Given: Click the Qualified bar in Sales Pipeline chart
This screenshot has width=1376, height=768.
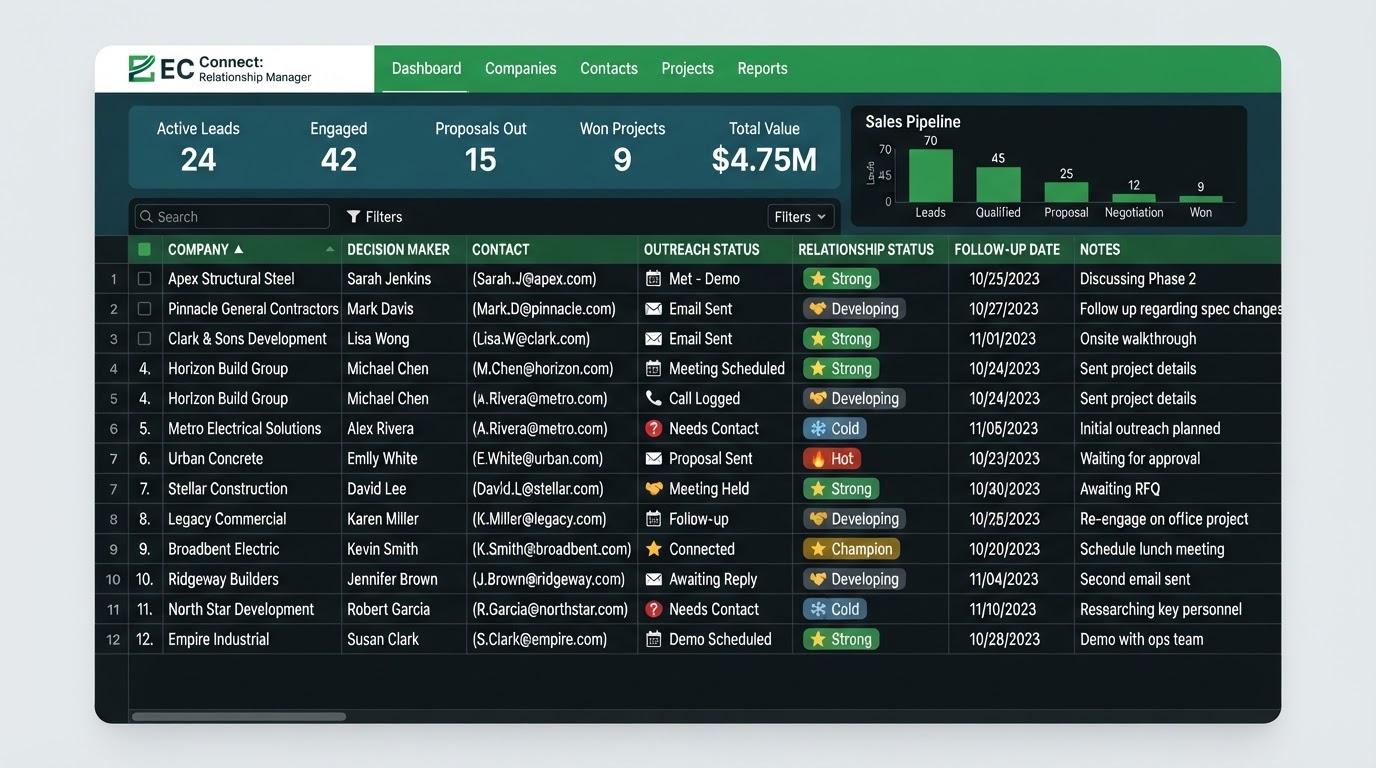Looking at the screenshot, I should coord(998,185).
